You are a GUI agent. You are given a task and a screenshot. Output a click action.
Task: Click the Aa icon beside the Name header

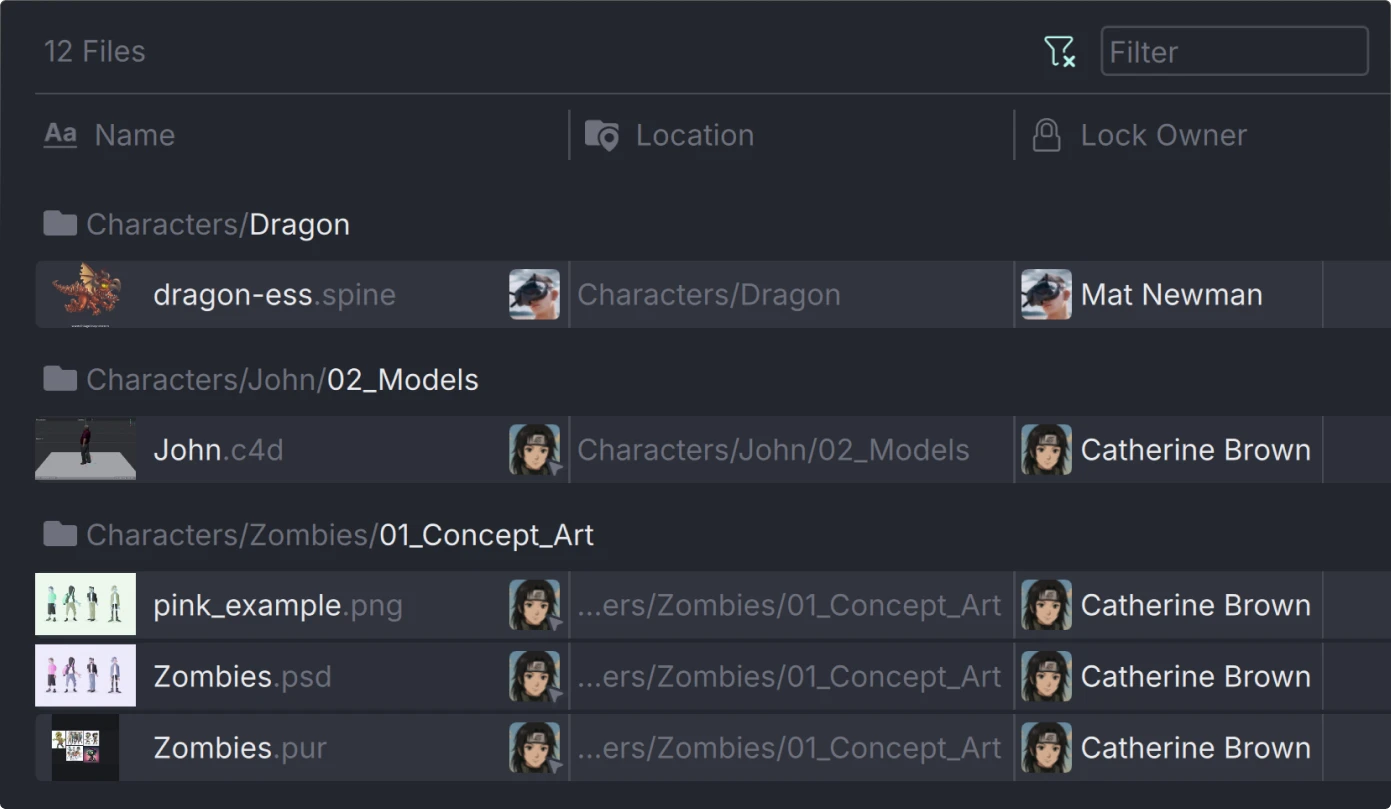[59, 135]
